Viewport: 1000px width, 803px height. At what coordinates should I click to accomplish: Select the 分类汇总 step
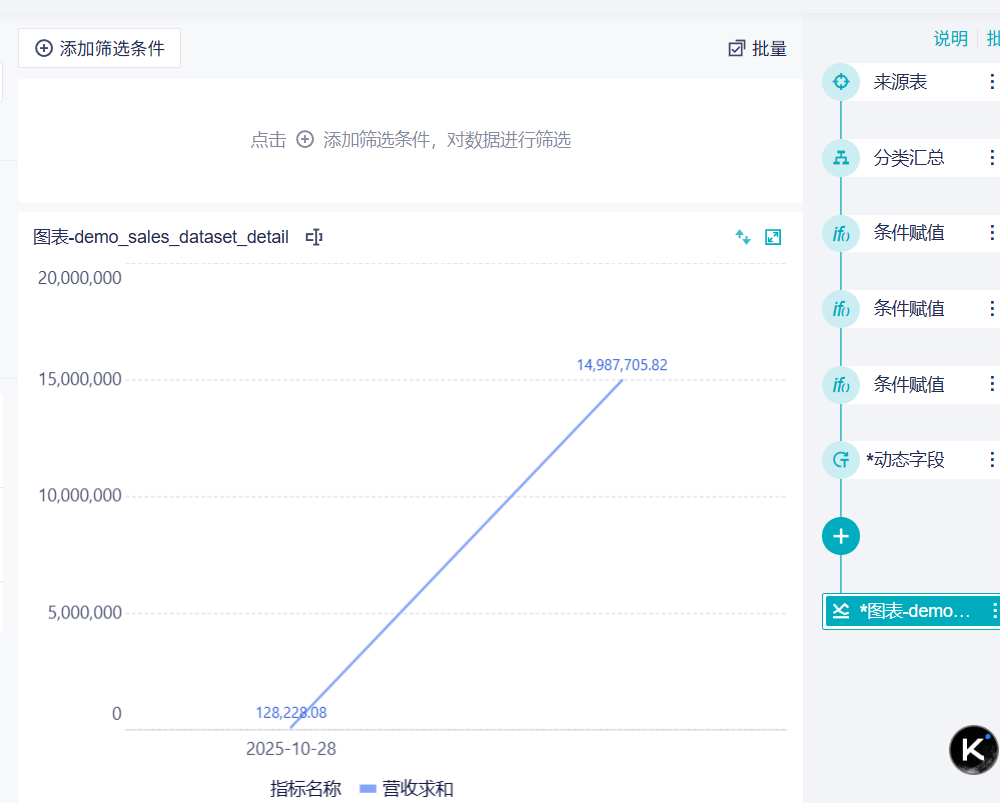(912, 158)
